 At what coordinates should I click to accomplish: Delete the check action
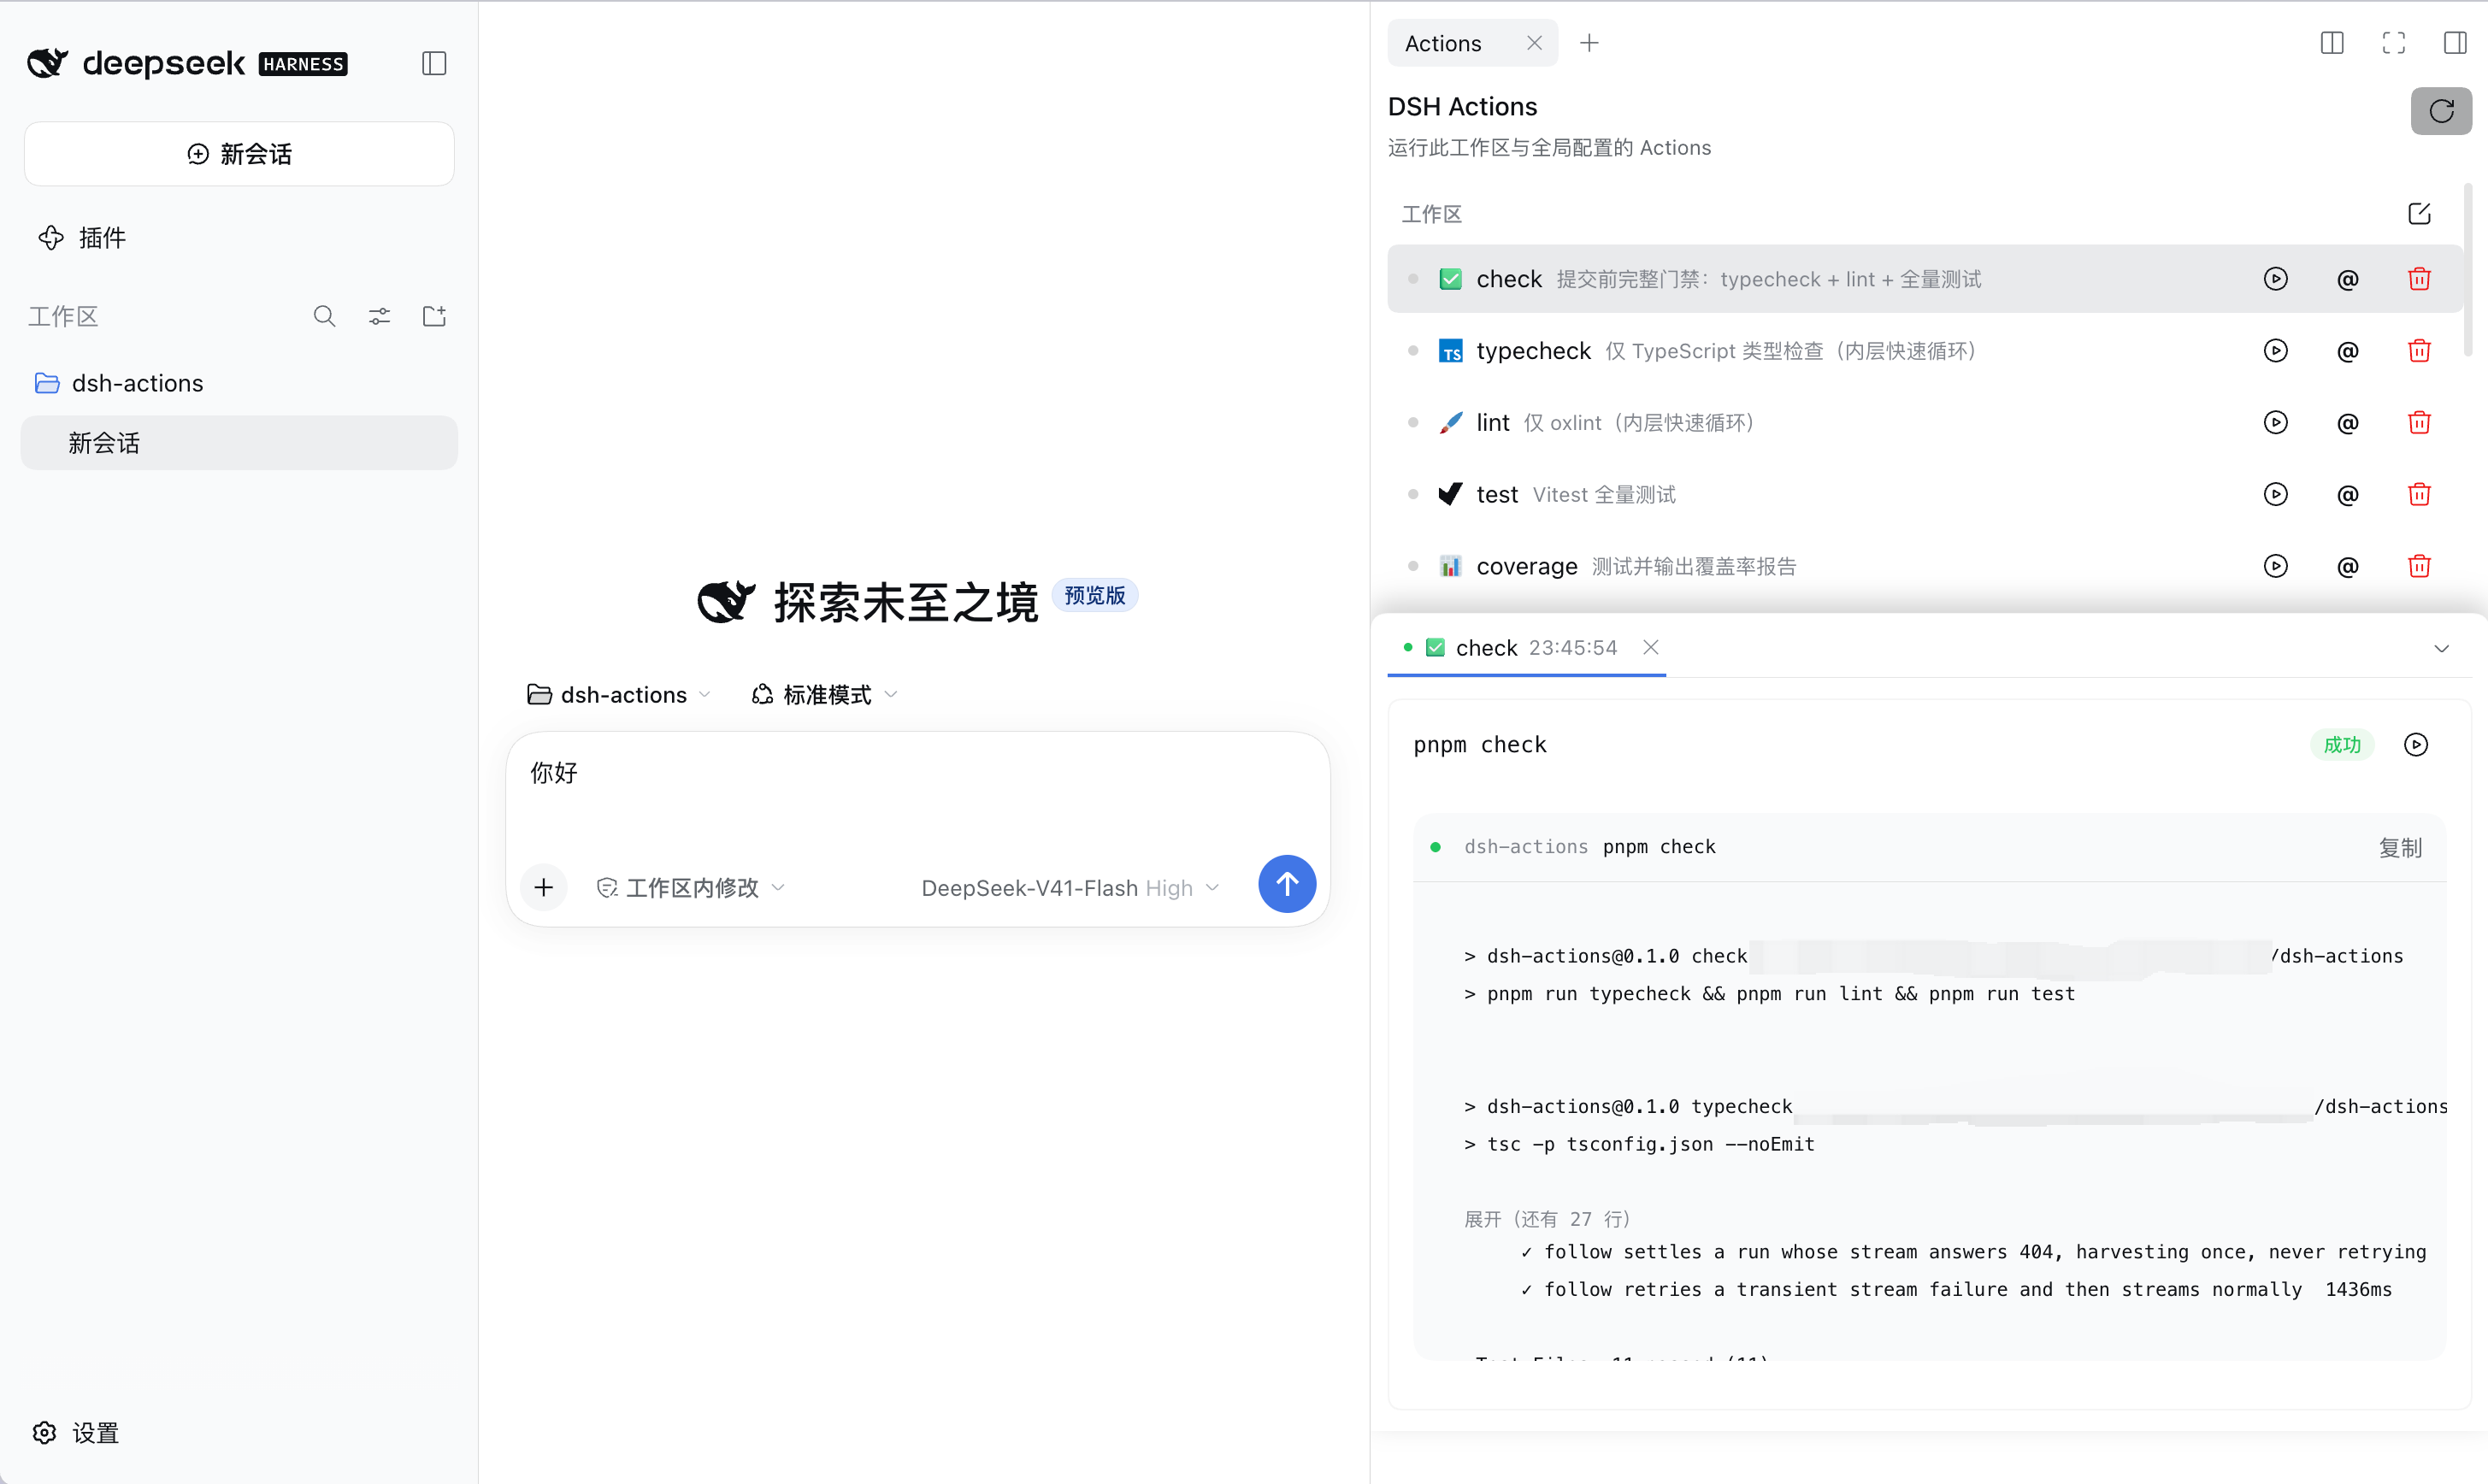click(x=2419, y=279)
